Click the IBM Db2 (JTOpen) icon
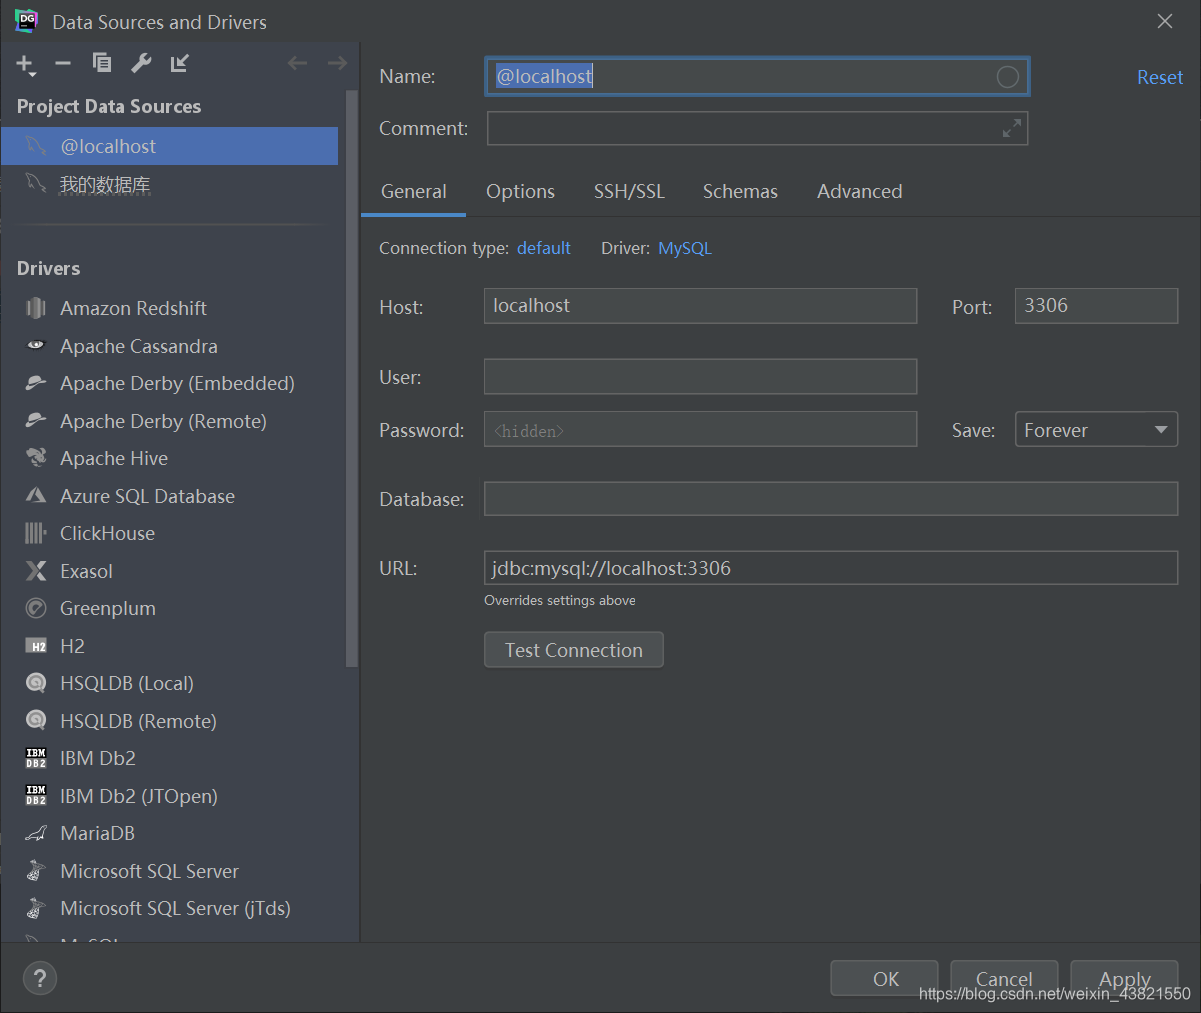Image resolution: width=1201 pixels, height=1013 pixels. 36,796
